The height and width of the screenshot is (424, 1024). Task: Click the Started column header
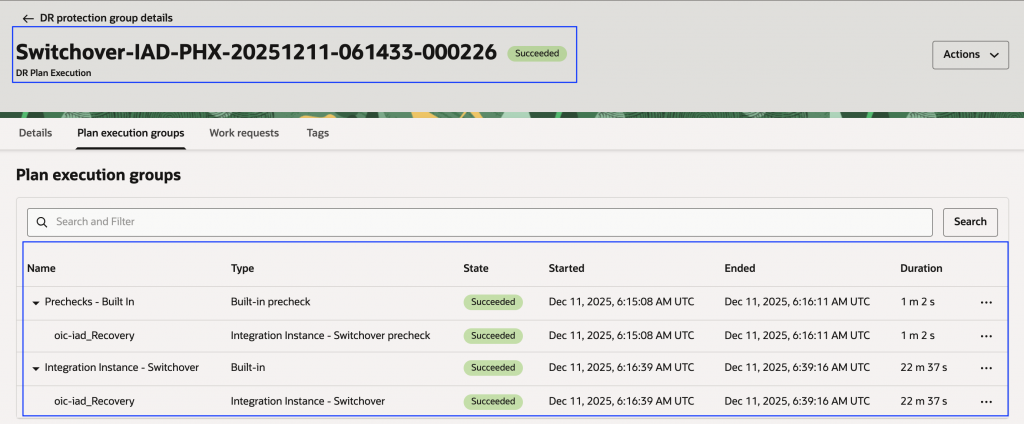click(x=566, y=268)
